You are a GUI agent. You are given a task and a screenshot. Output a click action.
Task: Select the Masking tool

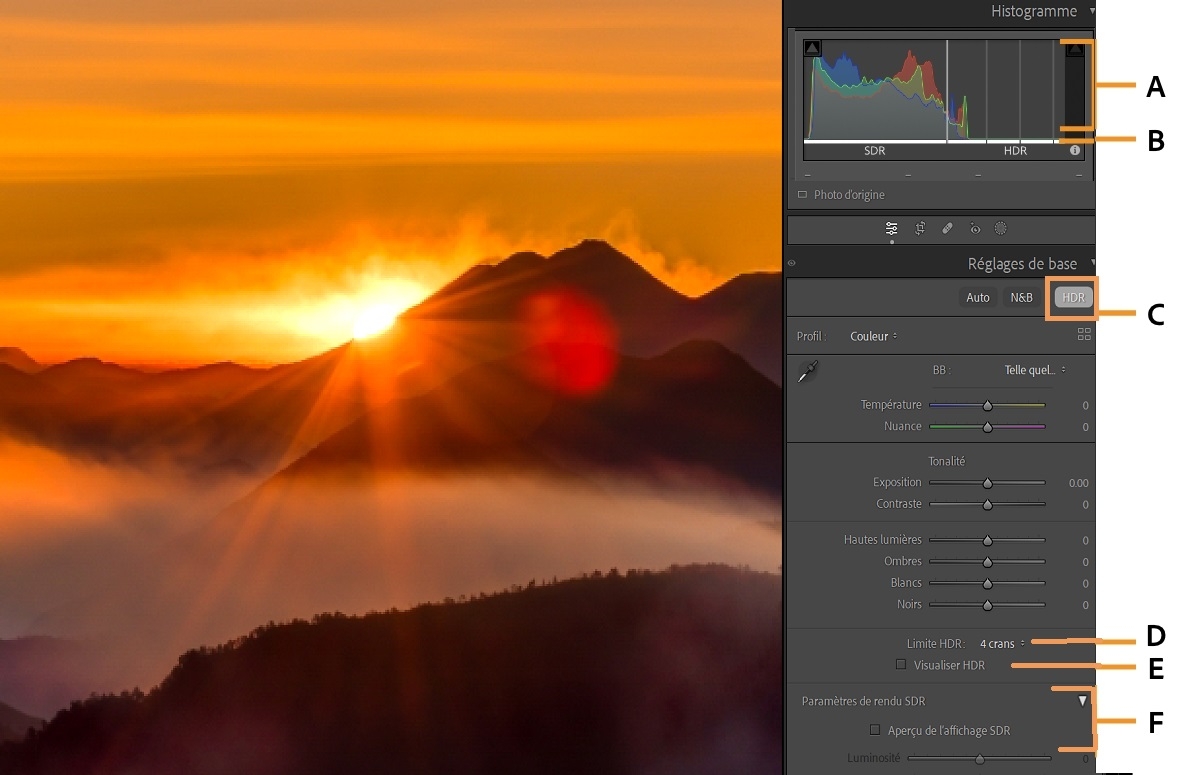[x=1001, y=228]
